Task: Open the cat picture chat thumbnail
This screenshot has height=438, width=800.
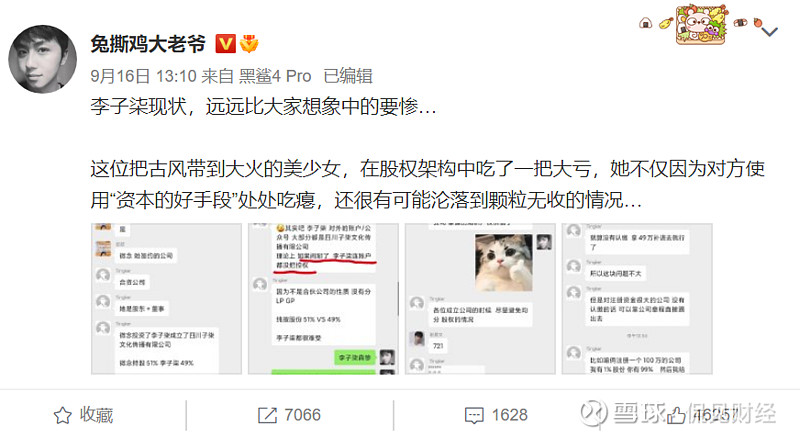Action: click(x=480, y=299)
